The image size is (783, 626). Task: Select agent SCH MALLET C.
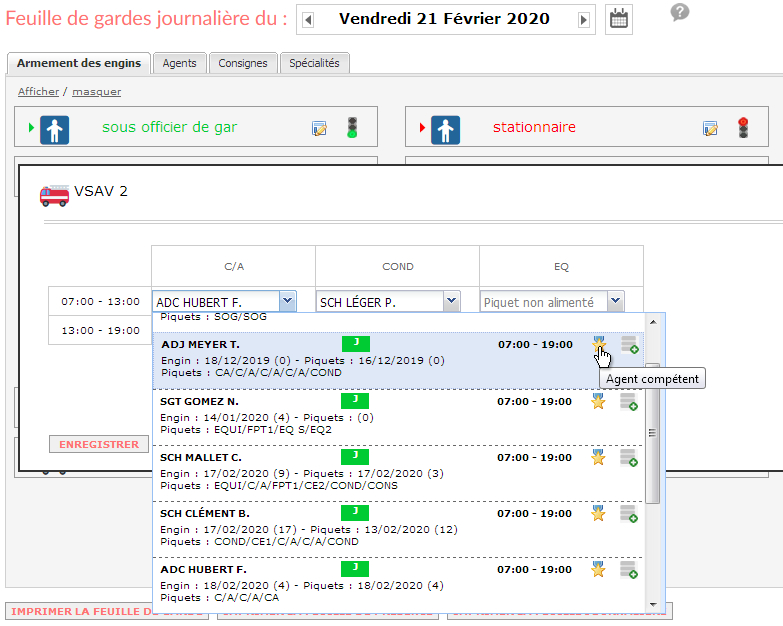(x=397, y=473)
